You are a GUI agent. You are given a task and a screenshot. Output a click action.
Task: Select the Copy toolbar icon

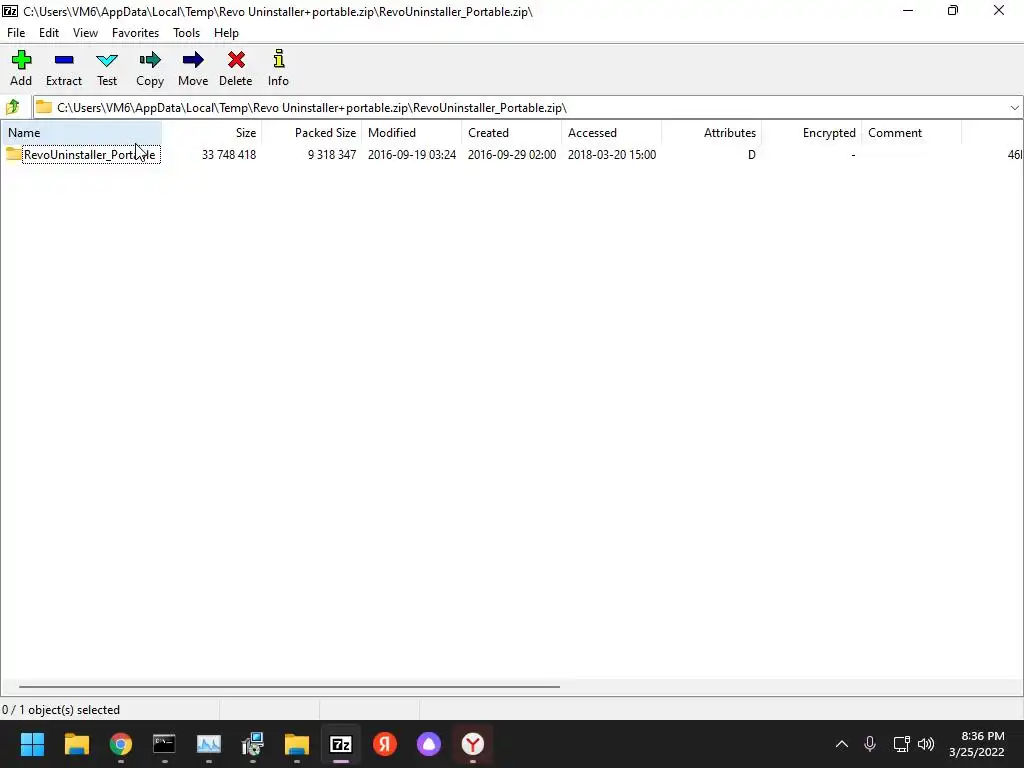150,60
